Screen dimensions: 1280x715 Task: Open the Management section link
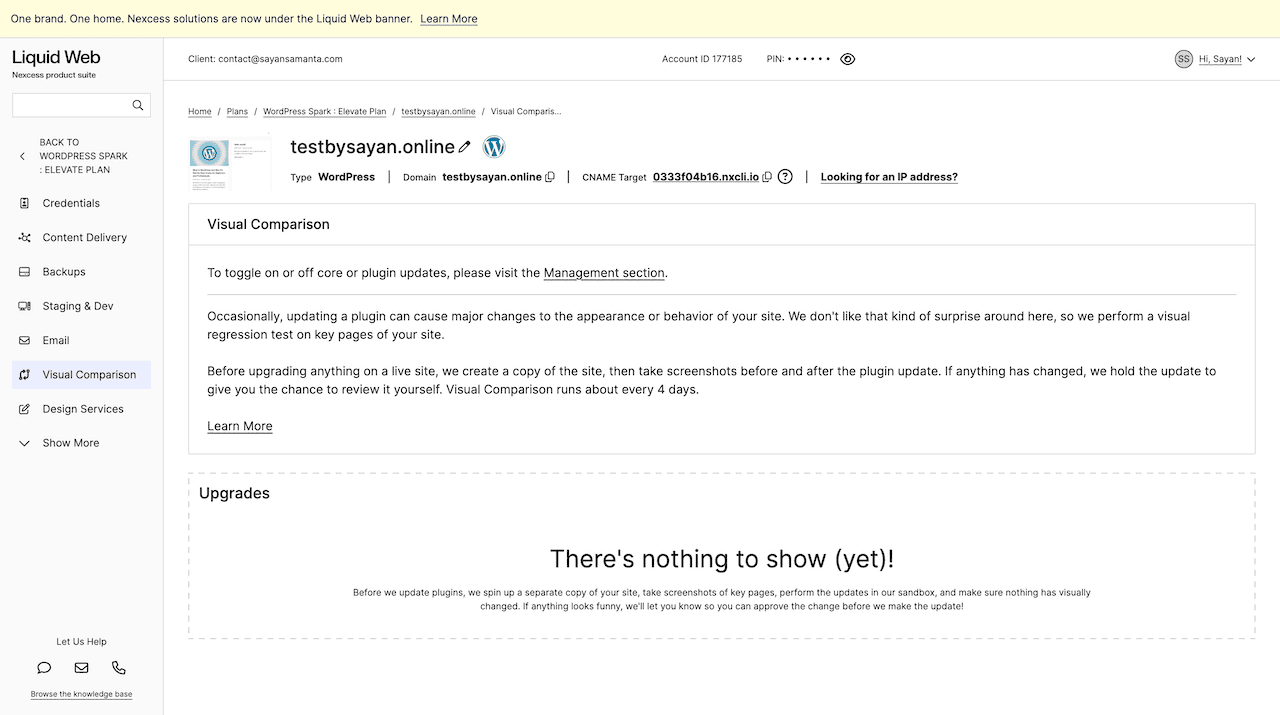click(x=604, y=272)
